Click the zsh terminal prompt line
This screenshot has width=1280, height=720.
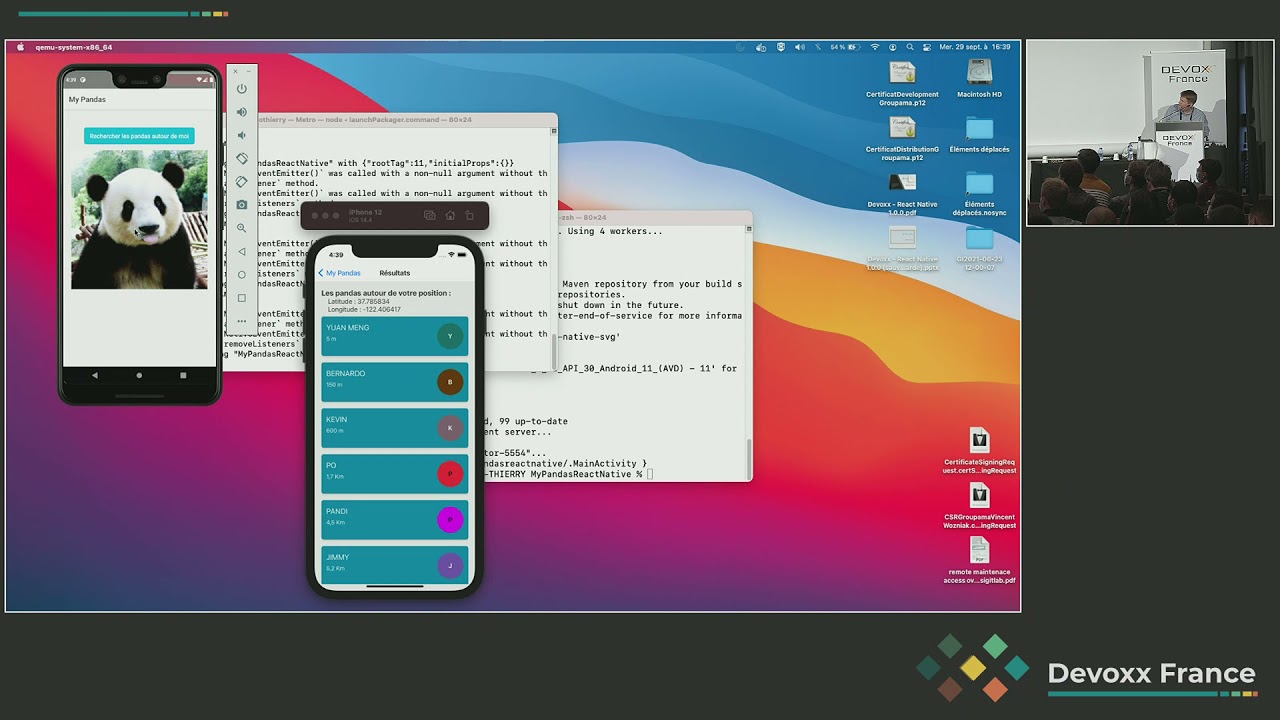(x=570, y=474)
